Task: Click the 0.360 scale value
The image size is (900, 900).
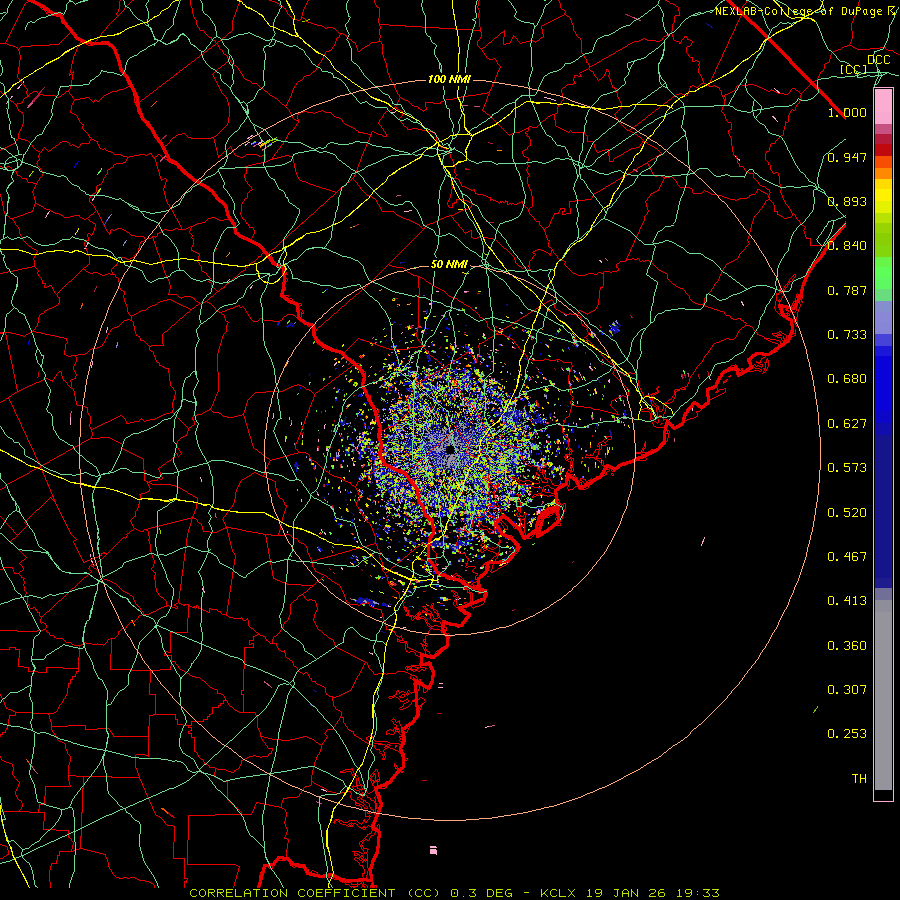Action: (847, 646)
